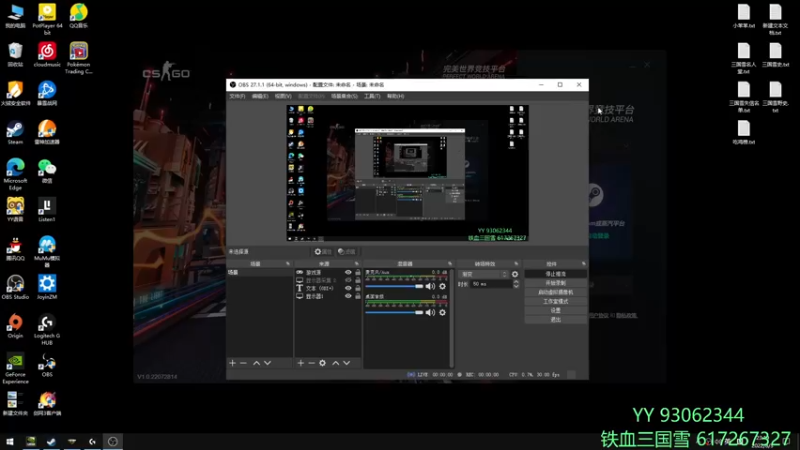Image resolution: width=800 pixels, height=450 pixels.
Task: Click the Windows Start button on taskbar
Action: (x=10, y=442)
